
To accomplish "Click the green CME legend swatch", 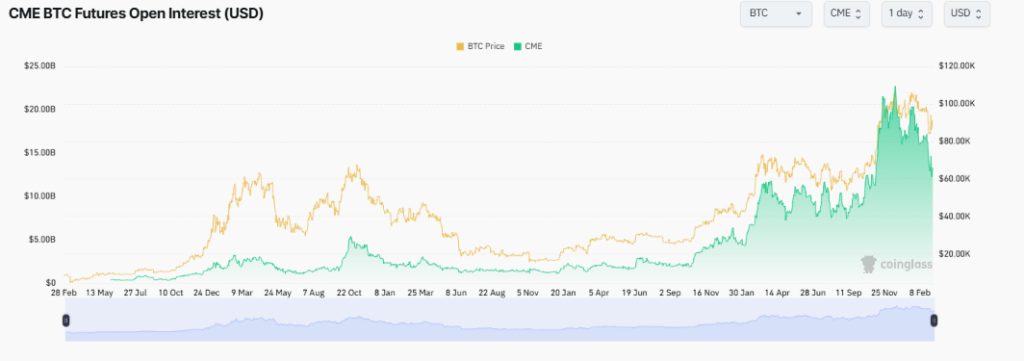I will [x=518, y=46].
